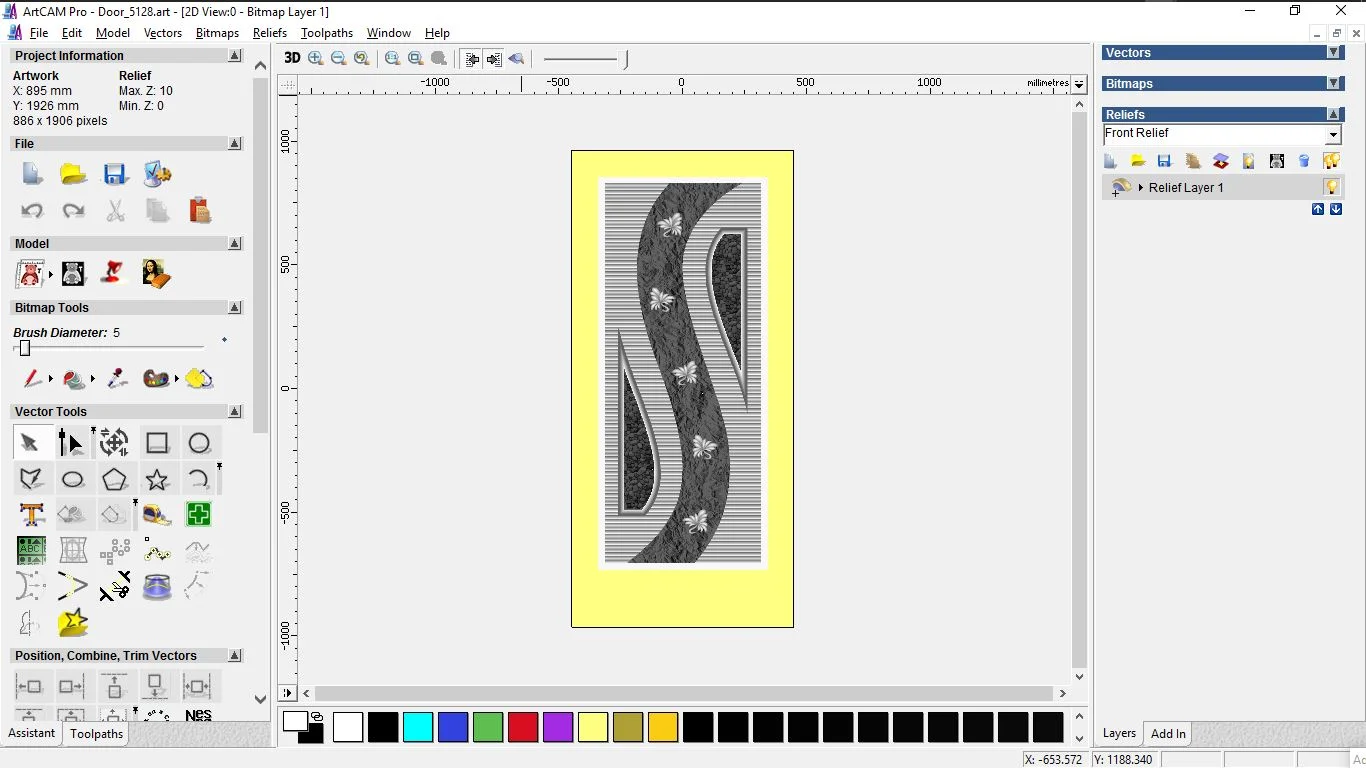Image resolution: width=1366 pixels, height=768 pixels.
Task: Select the Create Star vector tool
Action: coord(157,479)
